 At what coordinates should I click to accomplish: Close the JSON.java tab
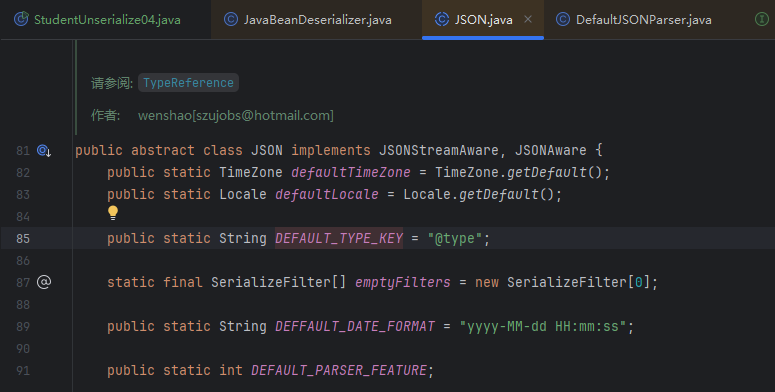tap(528, 19)
